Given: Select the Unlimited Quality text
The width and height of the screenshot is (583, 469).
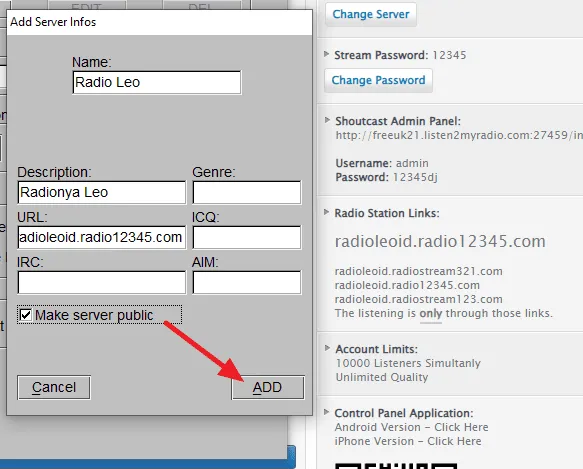Looking at the screenshot, I should pyautogui.click(x=382, y=377).
